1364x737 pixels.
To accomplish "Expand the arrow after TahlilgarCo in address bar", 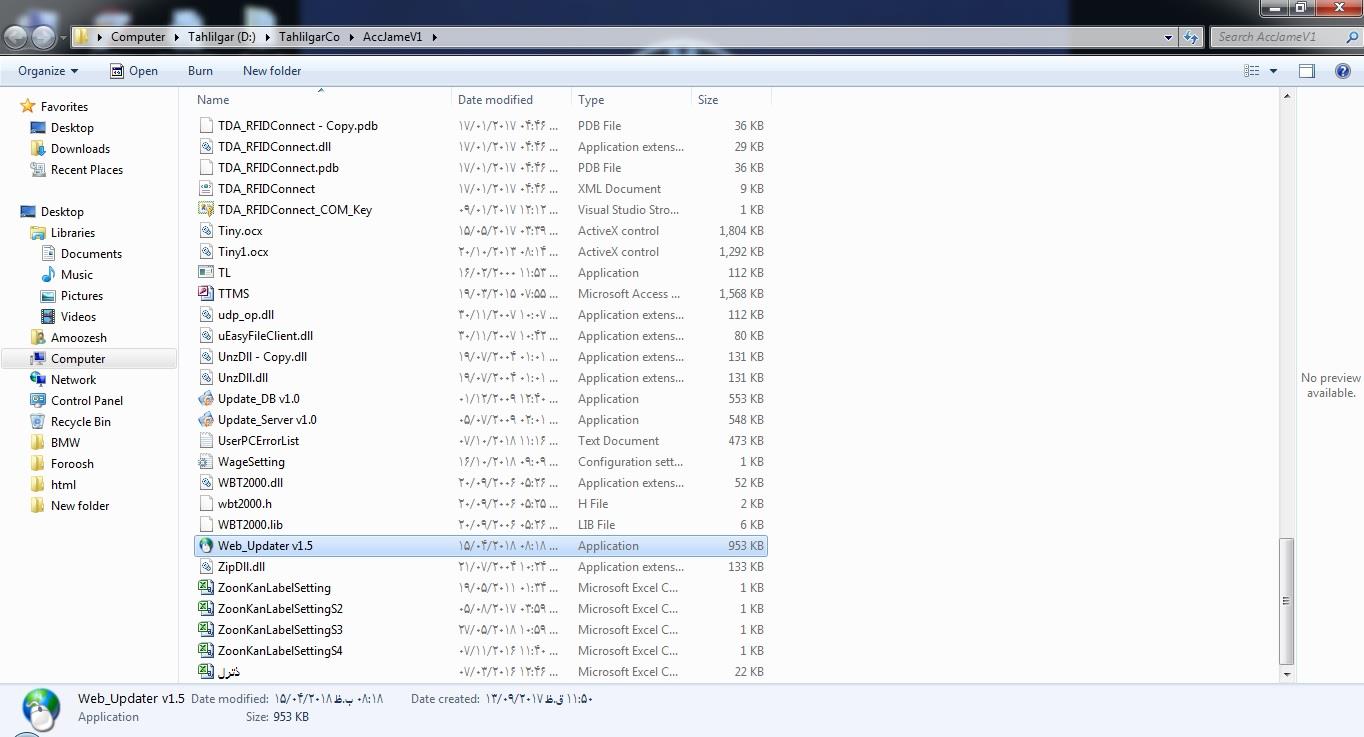I will click(x=351, y=37).
